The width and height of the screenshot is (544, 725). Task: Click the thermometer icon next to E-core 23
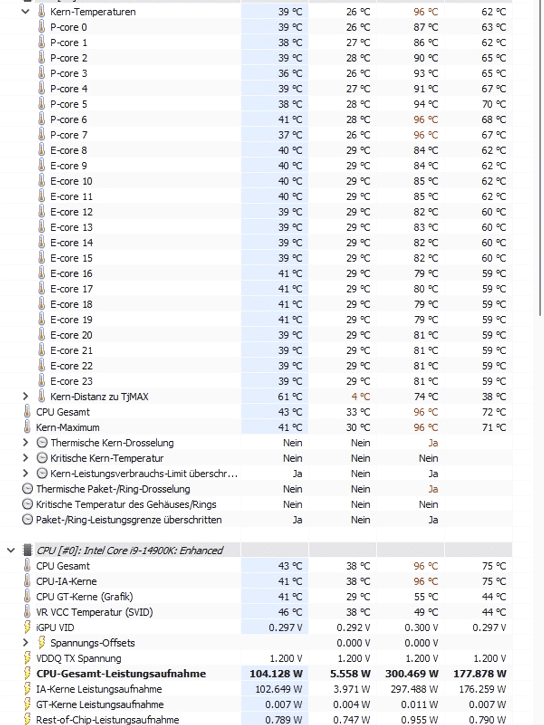42,381
